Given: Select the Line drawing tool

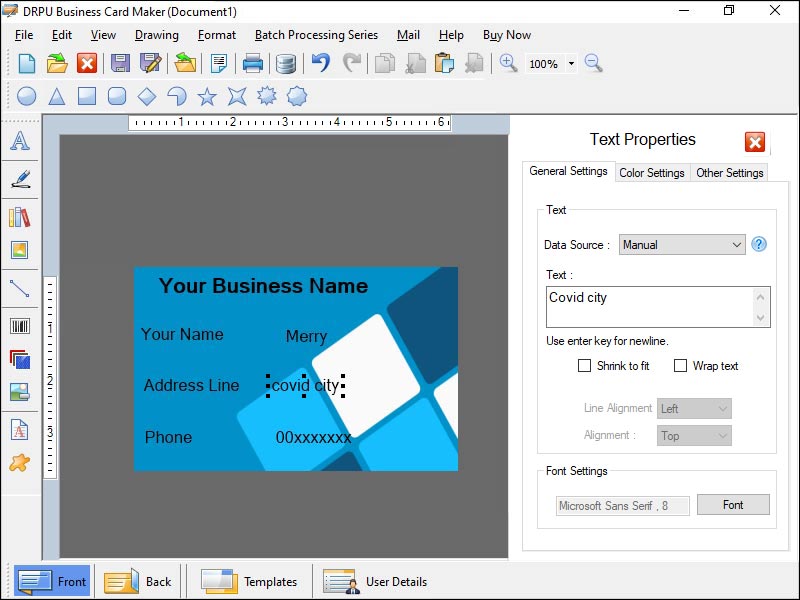Looking at the screenshot, I should coord(20,290).
